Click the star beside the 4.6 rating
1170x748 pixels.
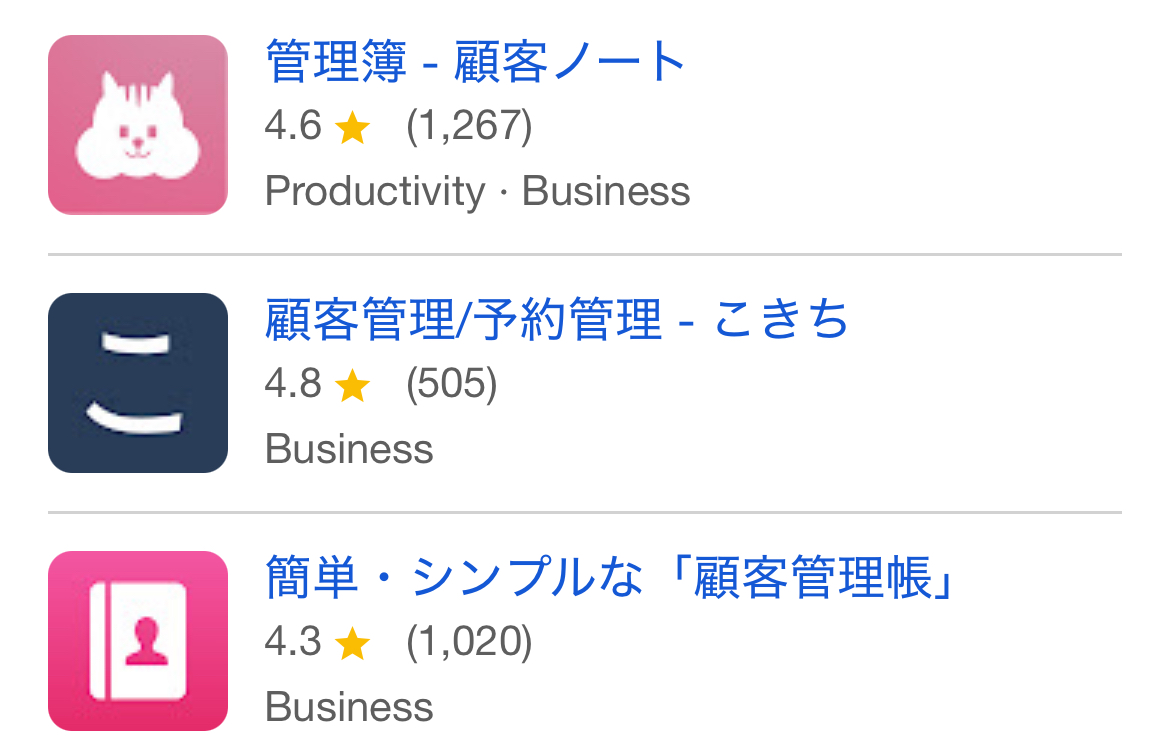[x=352, y=127]
